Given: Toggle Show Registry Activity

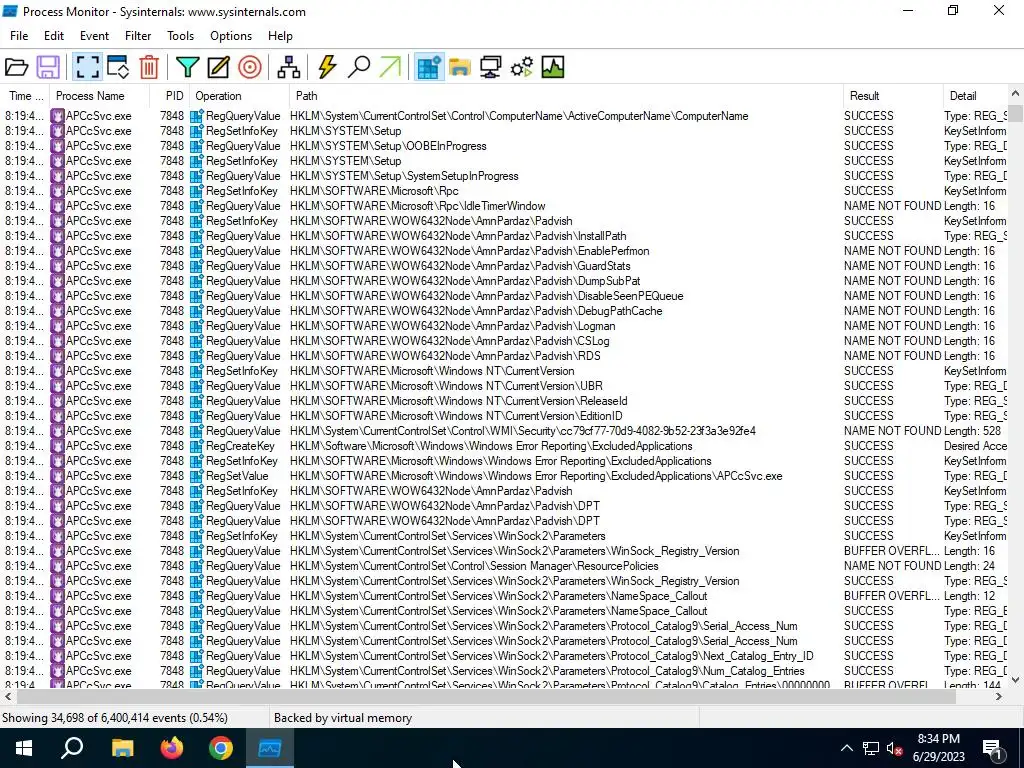Looking at the screenshot, I should pos(429,67).
